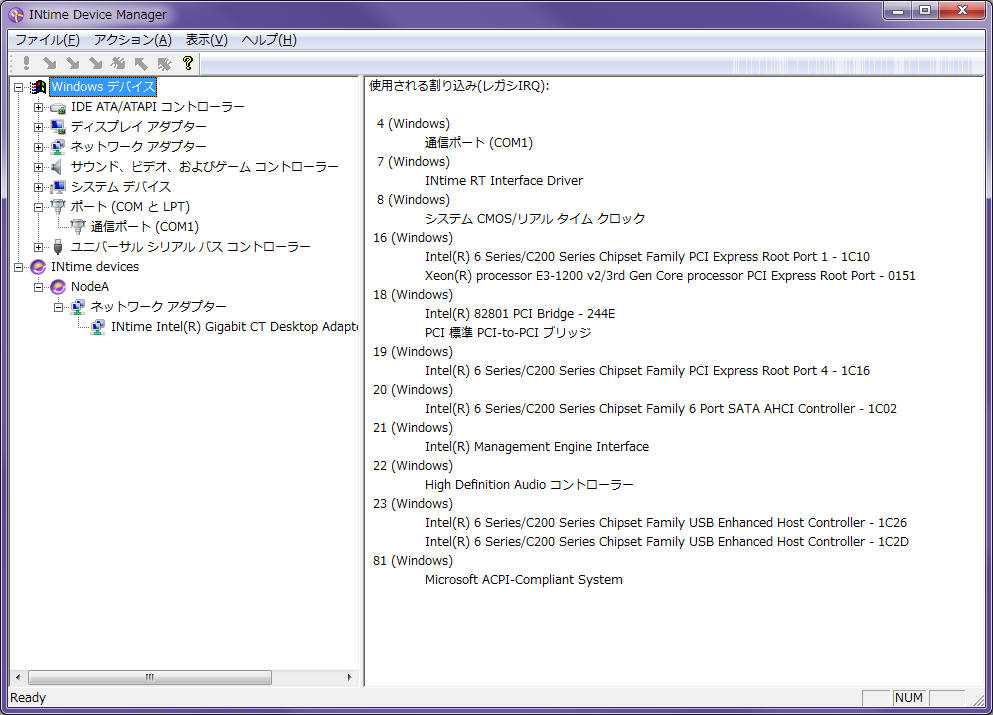Click the PCI 標準 PCI-to-PCI ブリッジ entry

point(508,332)
